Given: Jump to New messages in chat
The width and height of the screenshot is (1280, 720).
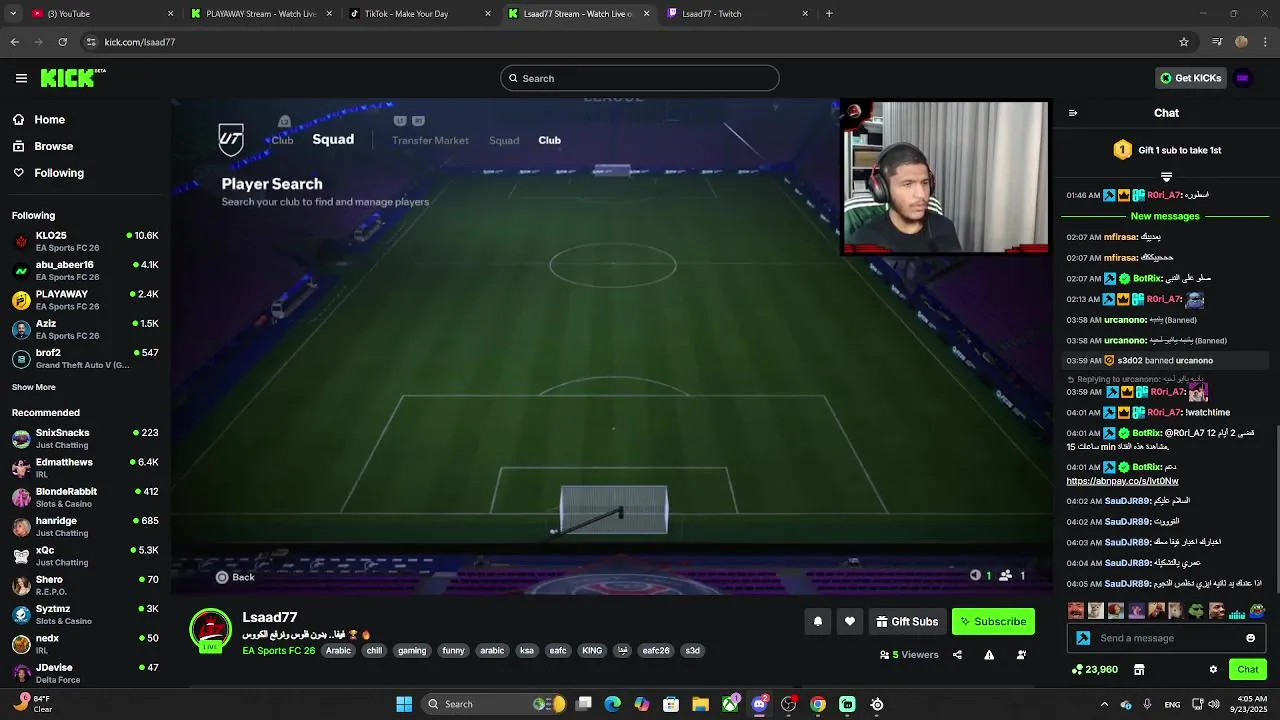Looking at the screenshot, I should click(1165, 216).
